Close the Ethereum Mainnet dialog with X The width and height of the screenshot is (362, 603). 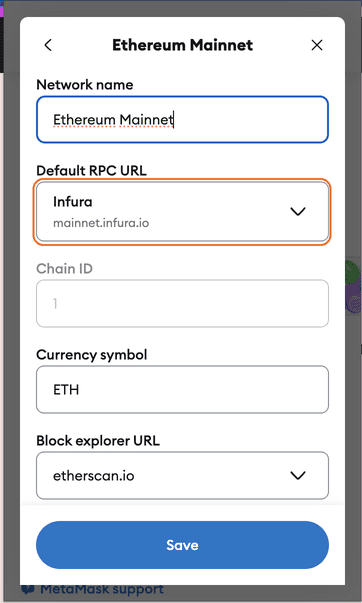click(317, 45)
